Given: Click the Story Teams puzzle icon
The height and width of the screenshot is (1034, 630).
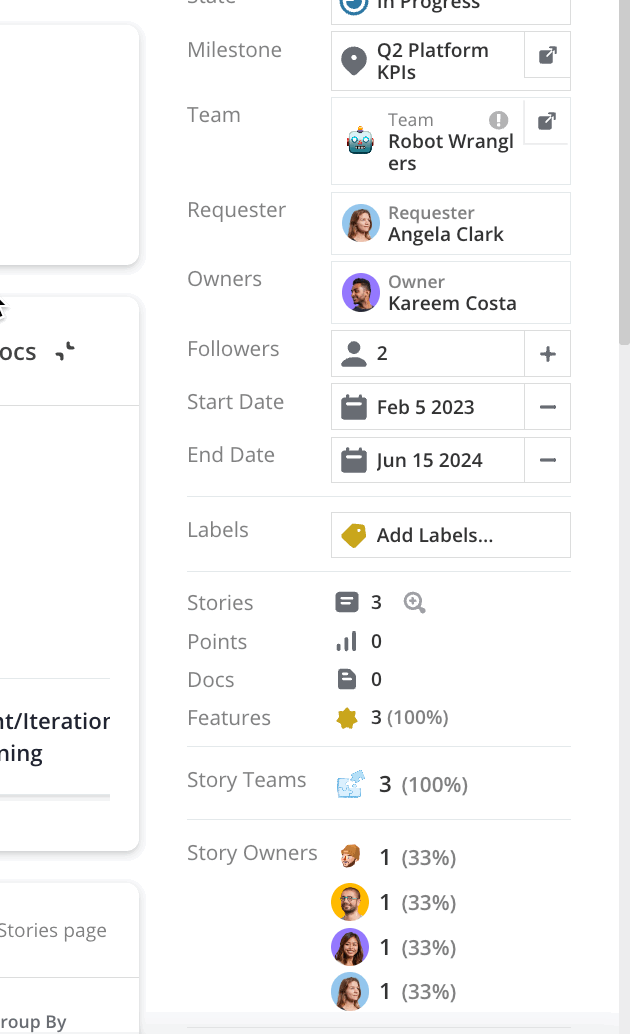Looking at the screenshot, I should coord(349,784).
